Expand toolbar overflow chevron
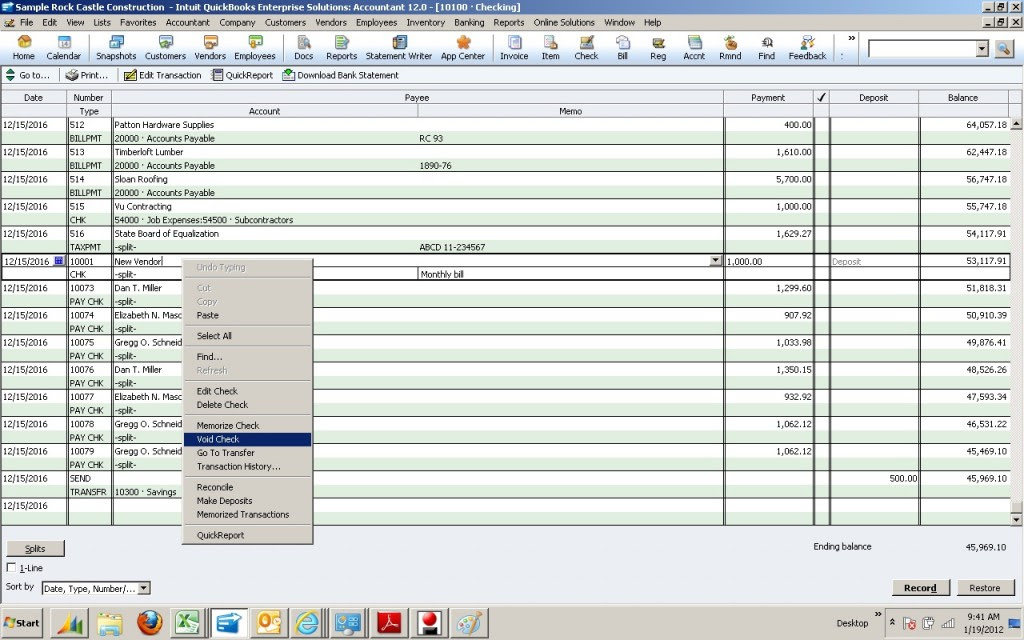The width and height of the screenshot is (1024, 640). tap(852, 39)
